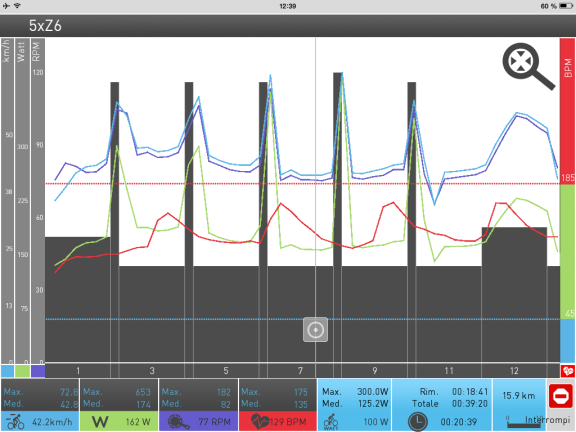Screen dimensions: 576x432
Task: Tap the red stop Interrompi icon
Action: click(561, 396)
